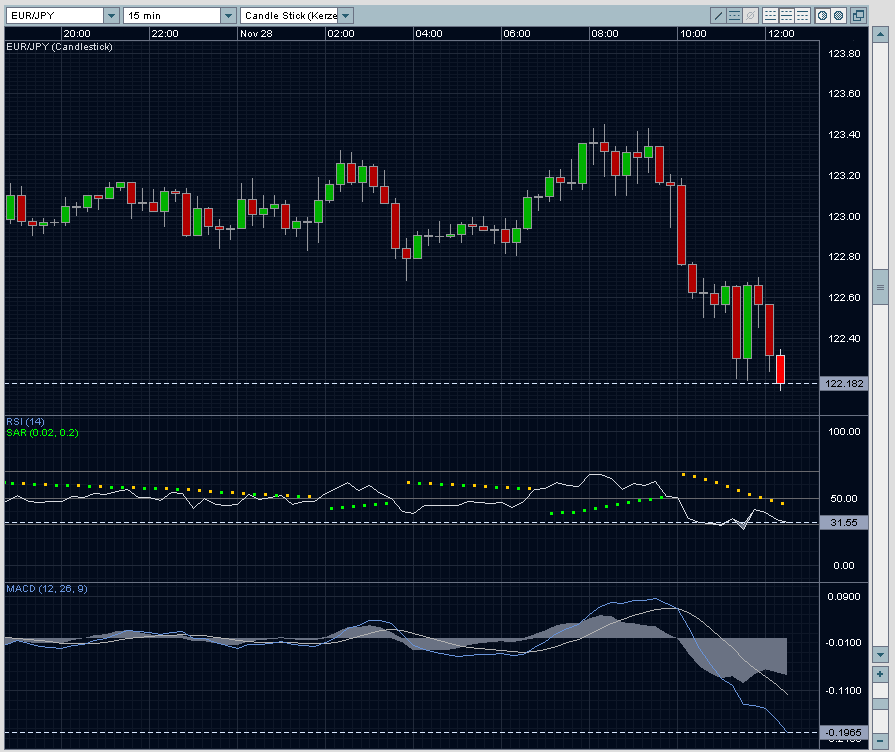Click the greyed-out delete drawing icon

click(x=751, y=15)
